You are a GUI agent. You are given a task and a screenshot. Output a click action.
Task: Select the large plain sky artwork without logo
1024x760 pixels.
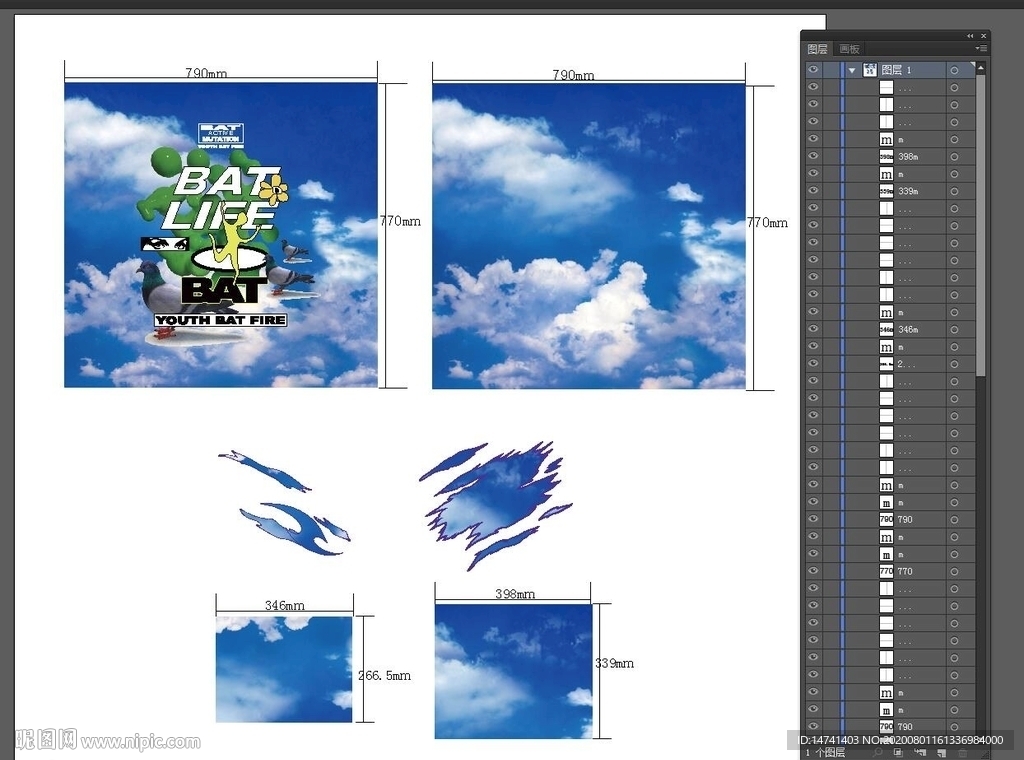coord(588,236)
